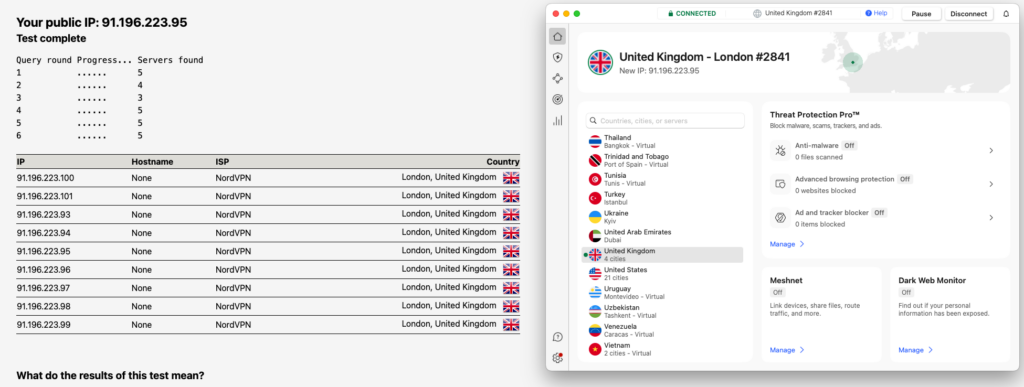Select Turkey Istanbul in the country list
The width and height of the screenshot is (1024, 387).
coord(662,198)
